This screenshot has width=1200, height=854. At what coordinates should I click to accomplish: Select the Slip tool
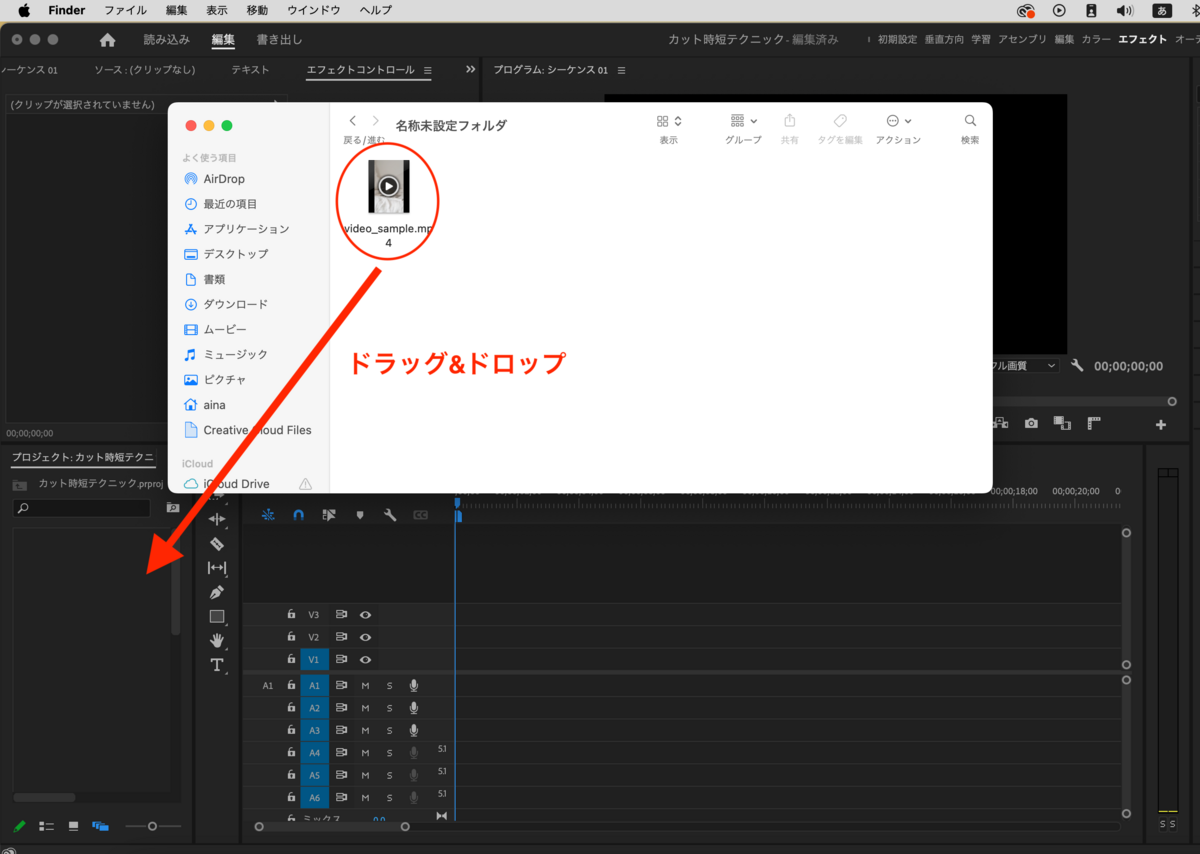[x=217, y=568]
